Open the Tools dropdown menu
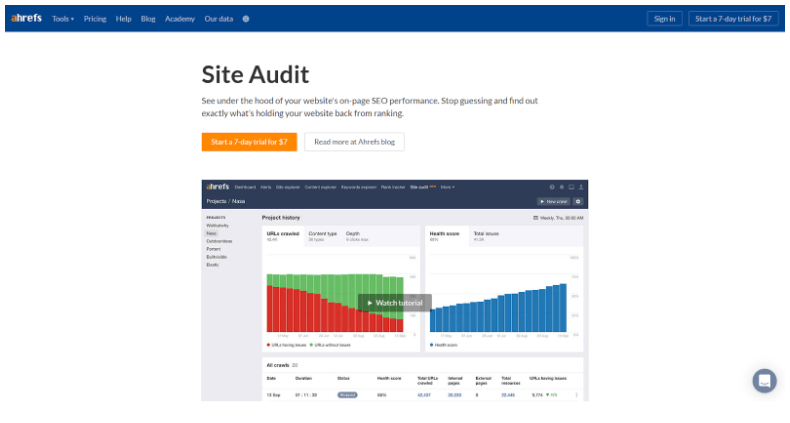 [63, 19]
